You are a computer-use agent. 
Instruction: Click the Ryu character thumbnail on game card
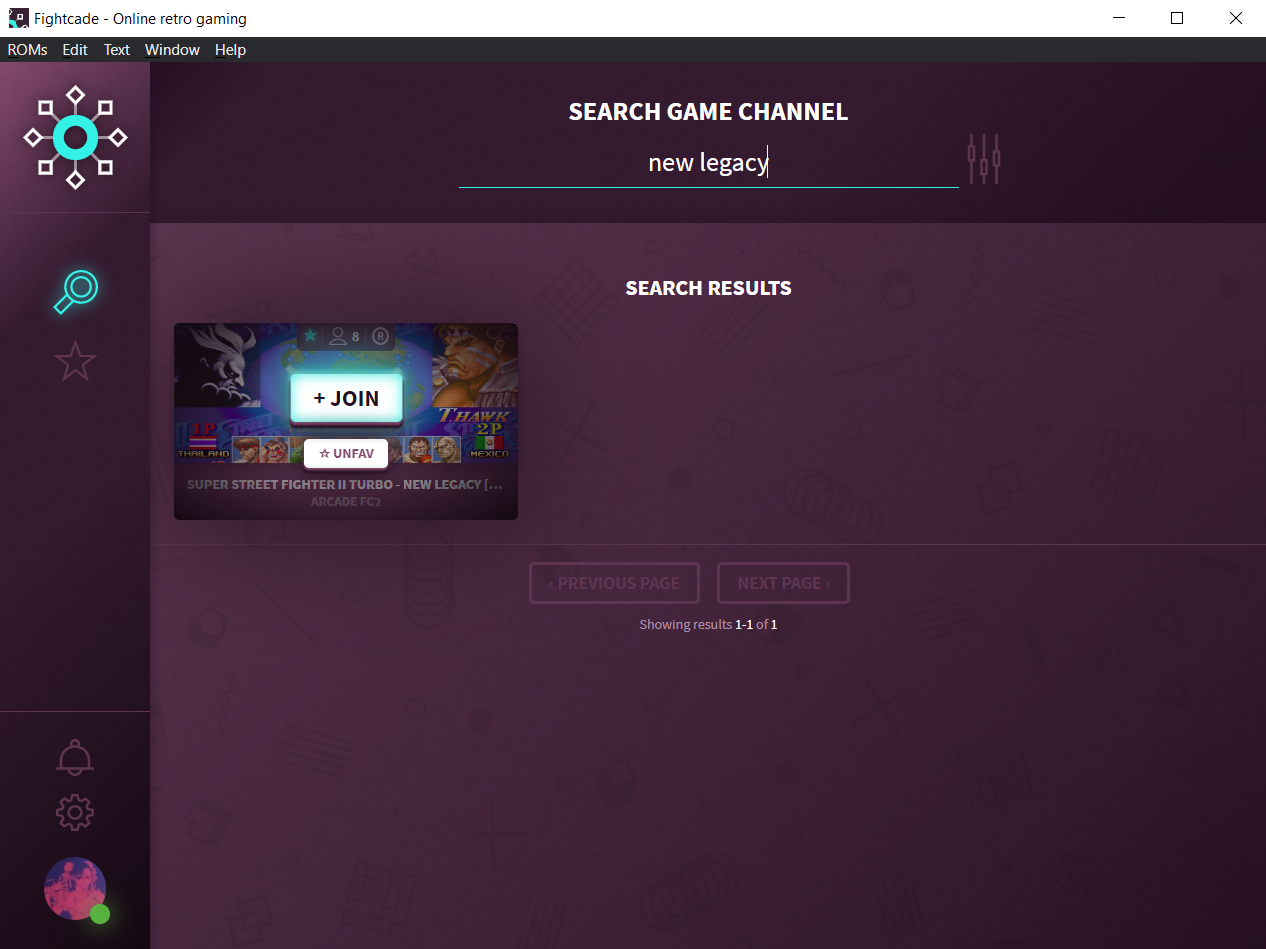[246, 449]
